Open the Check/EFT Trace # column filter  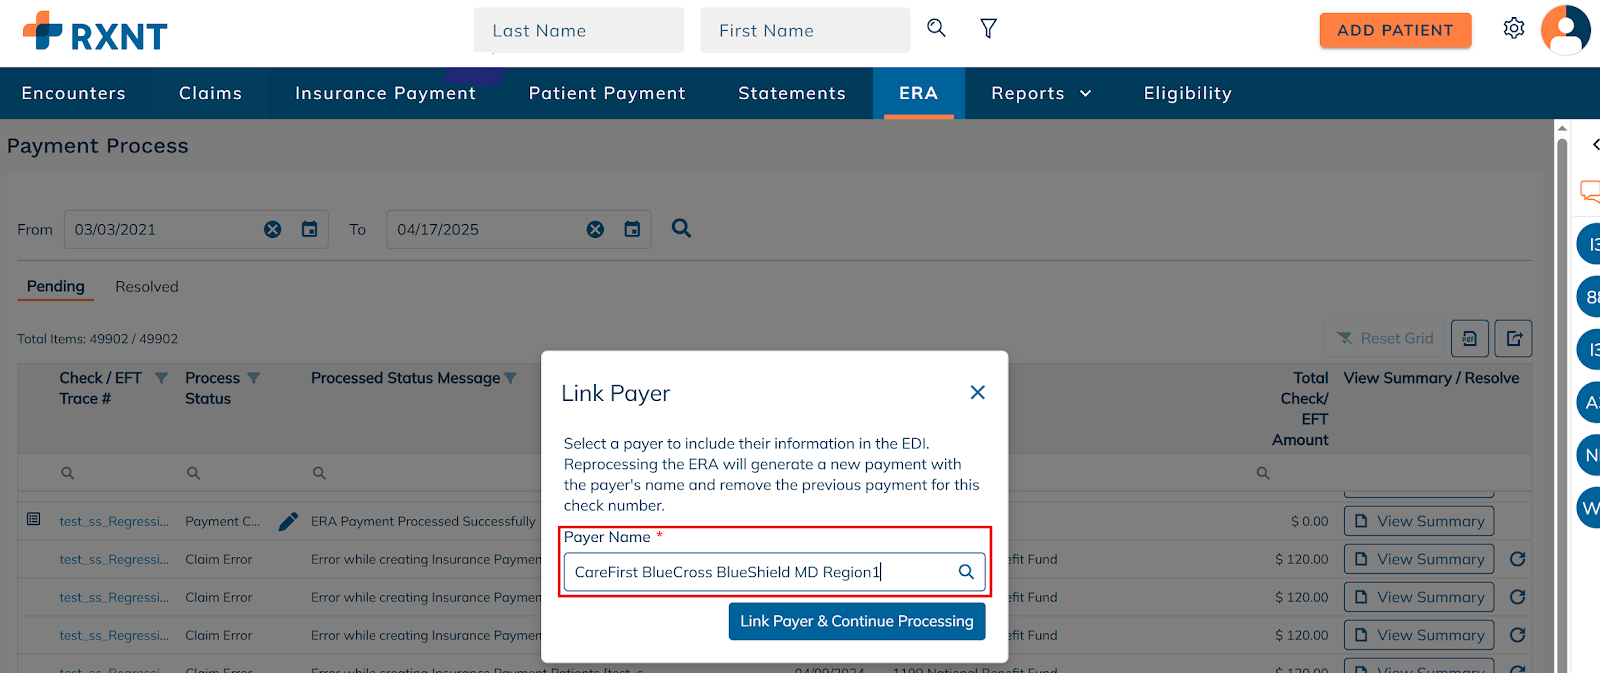tap(161, 378)
